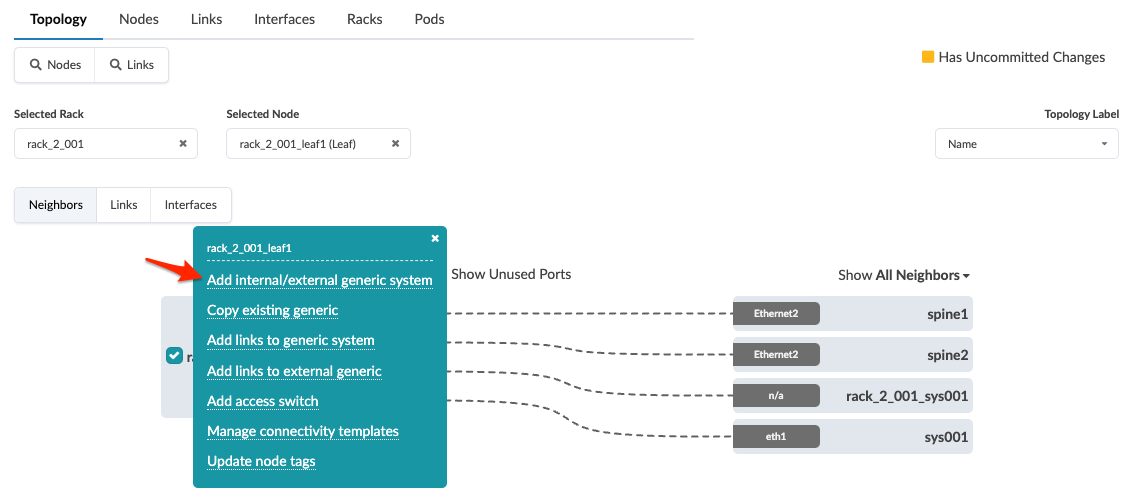
Task: Clear the Selected Node selection
Action: [x=395, y=144]
